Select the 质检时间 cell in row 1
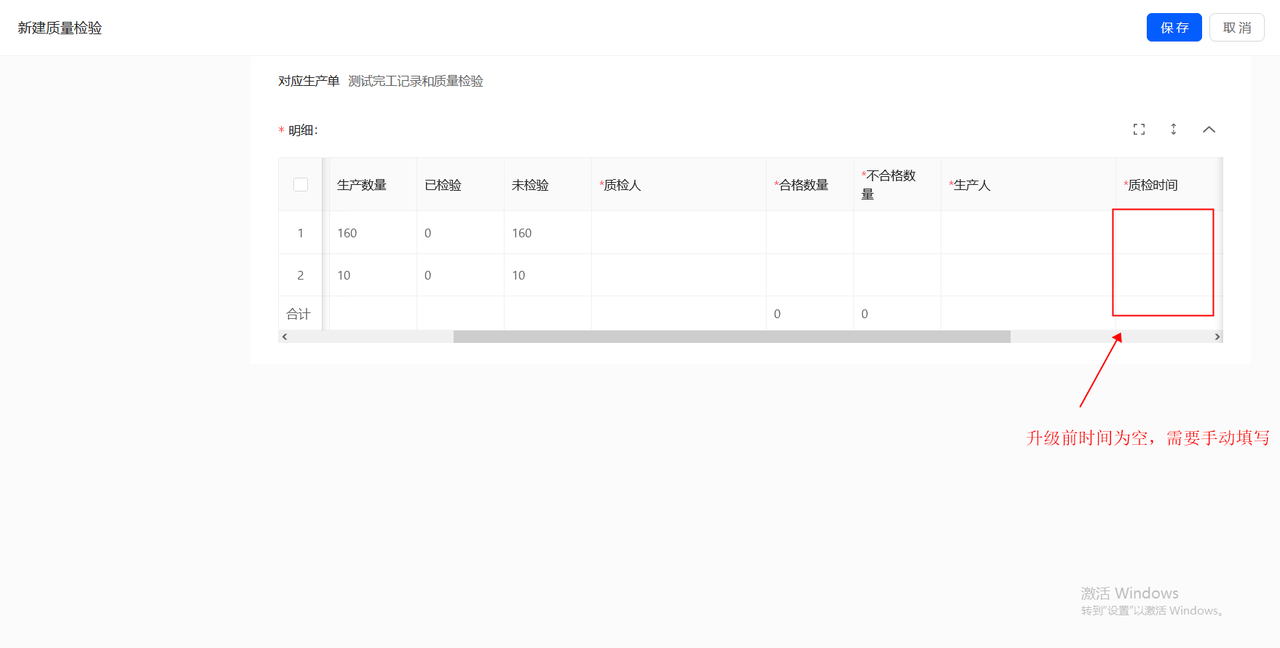Viewport: 1280px width, 648px height. point(1168,233)
